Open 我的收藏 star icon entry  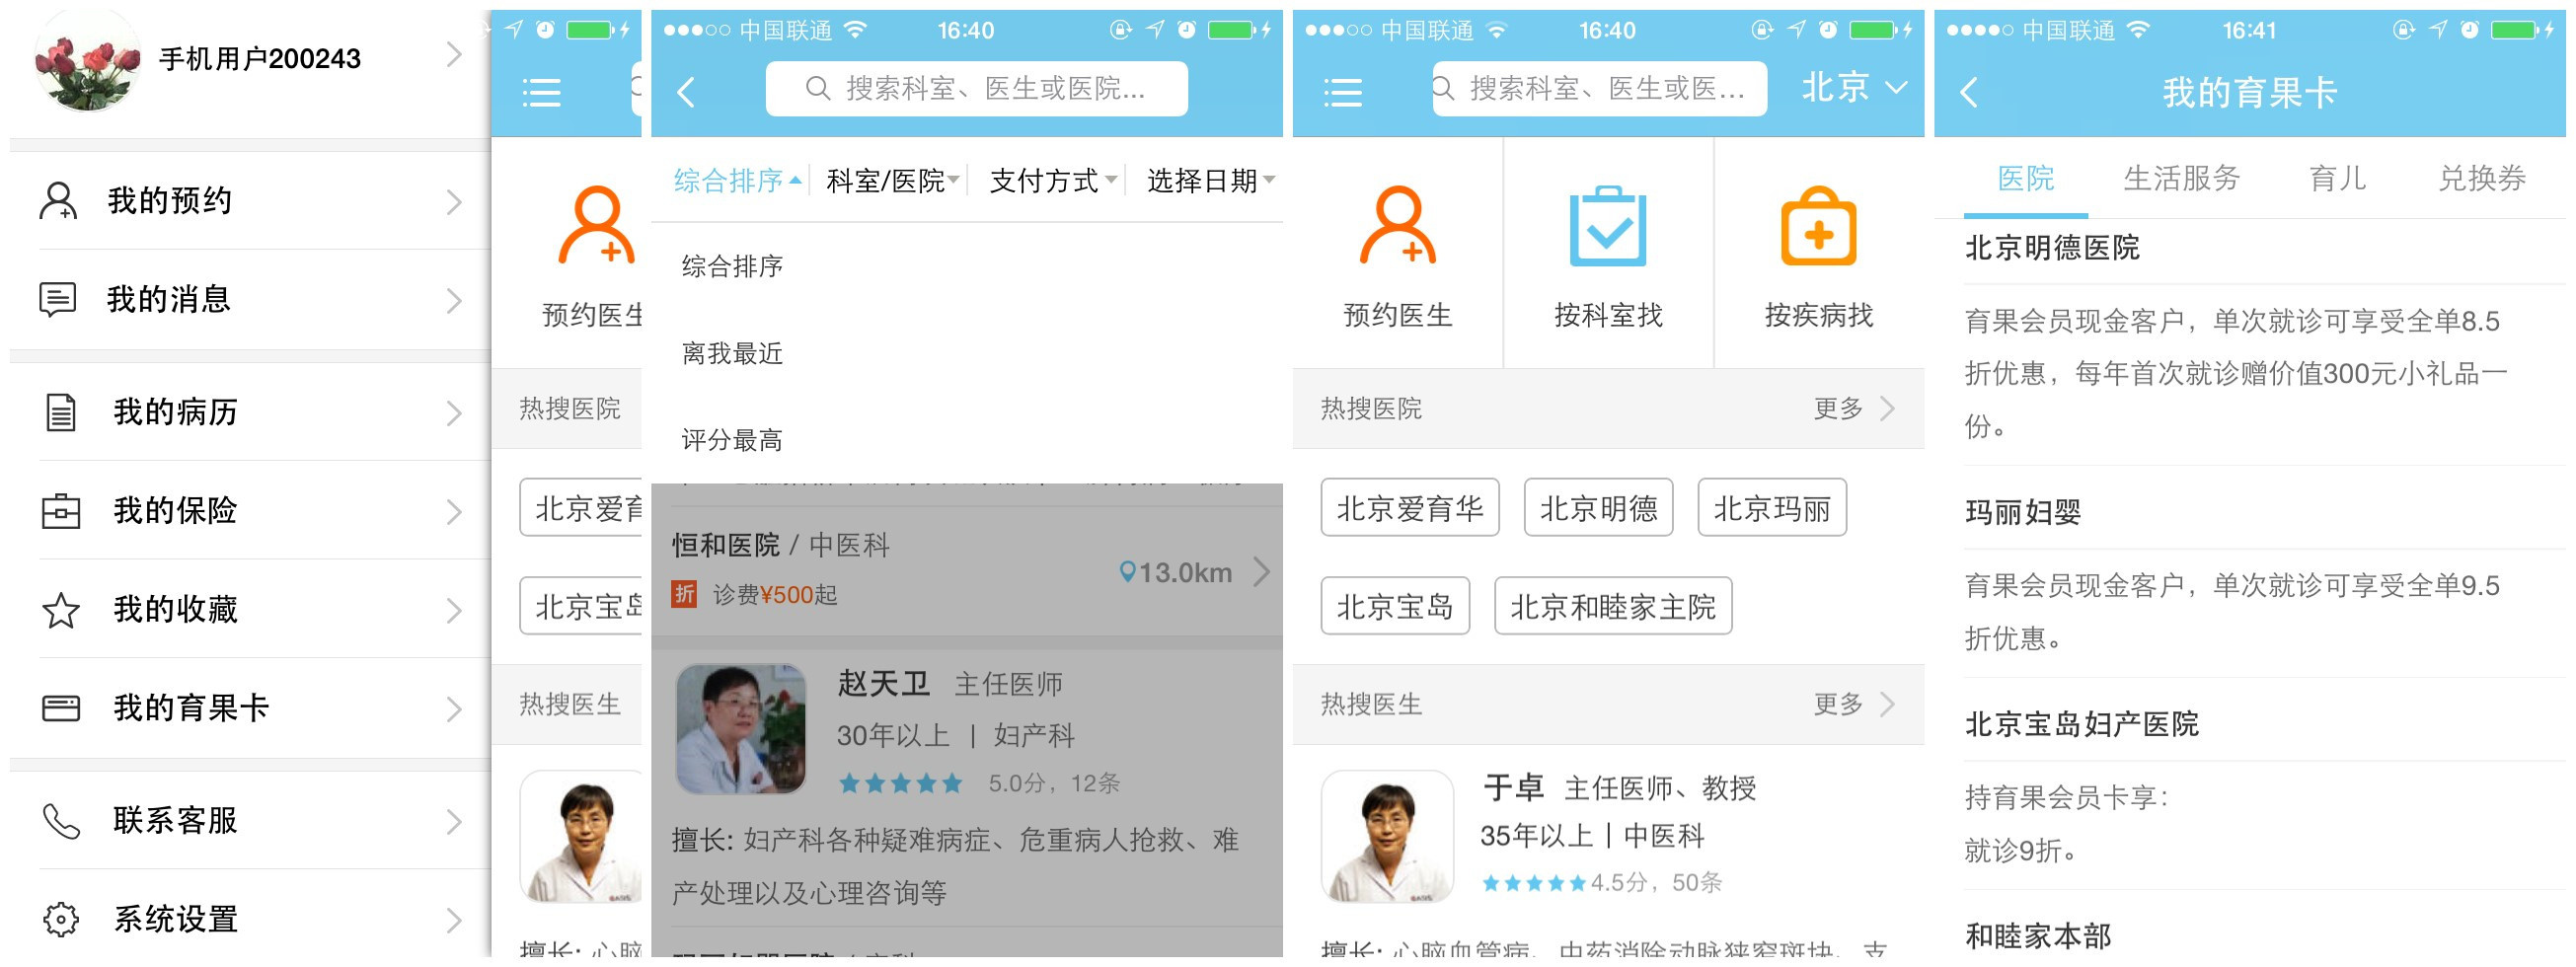click(250, 609)
